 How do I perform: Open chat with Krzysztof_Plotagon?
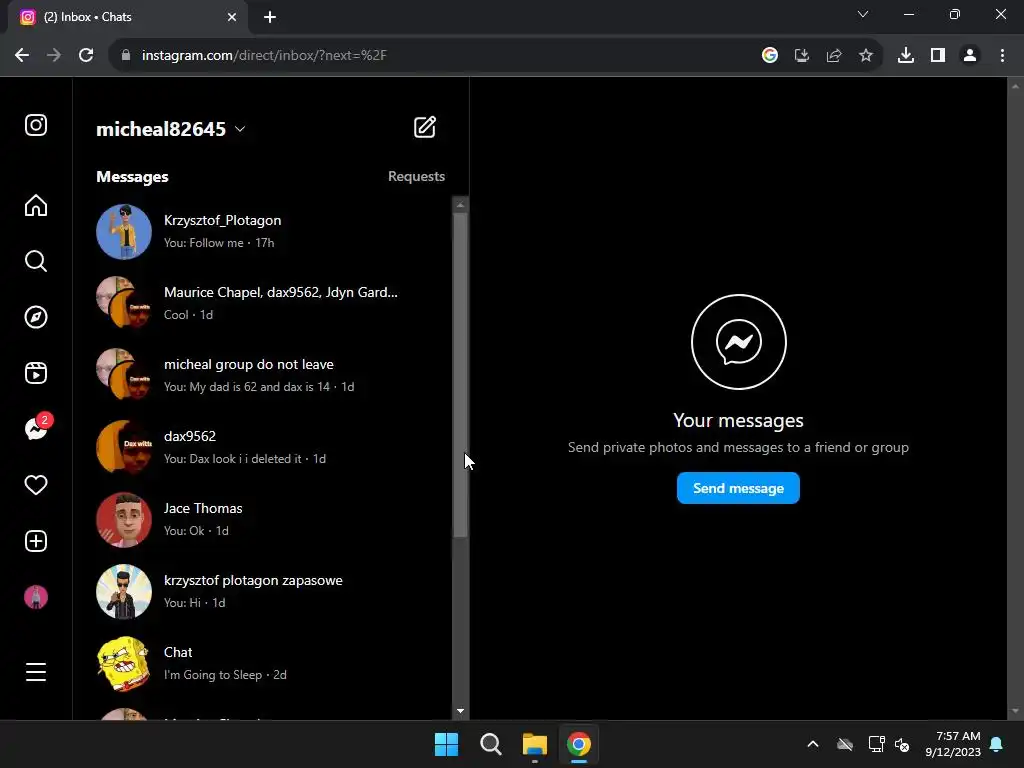(263, 232)
